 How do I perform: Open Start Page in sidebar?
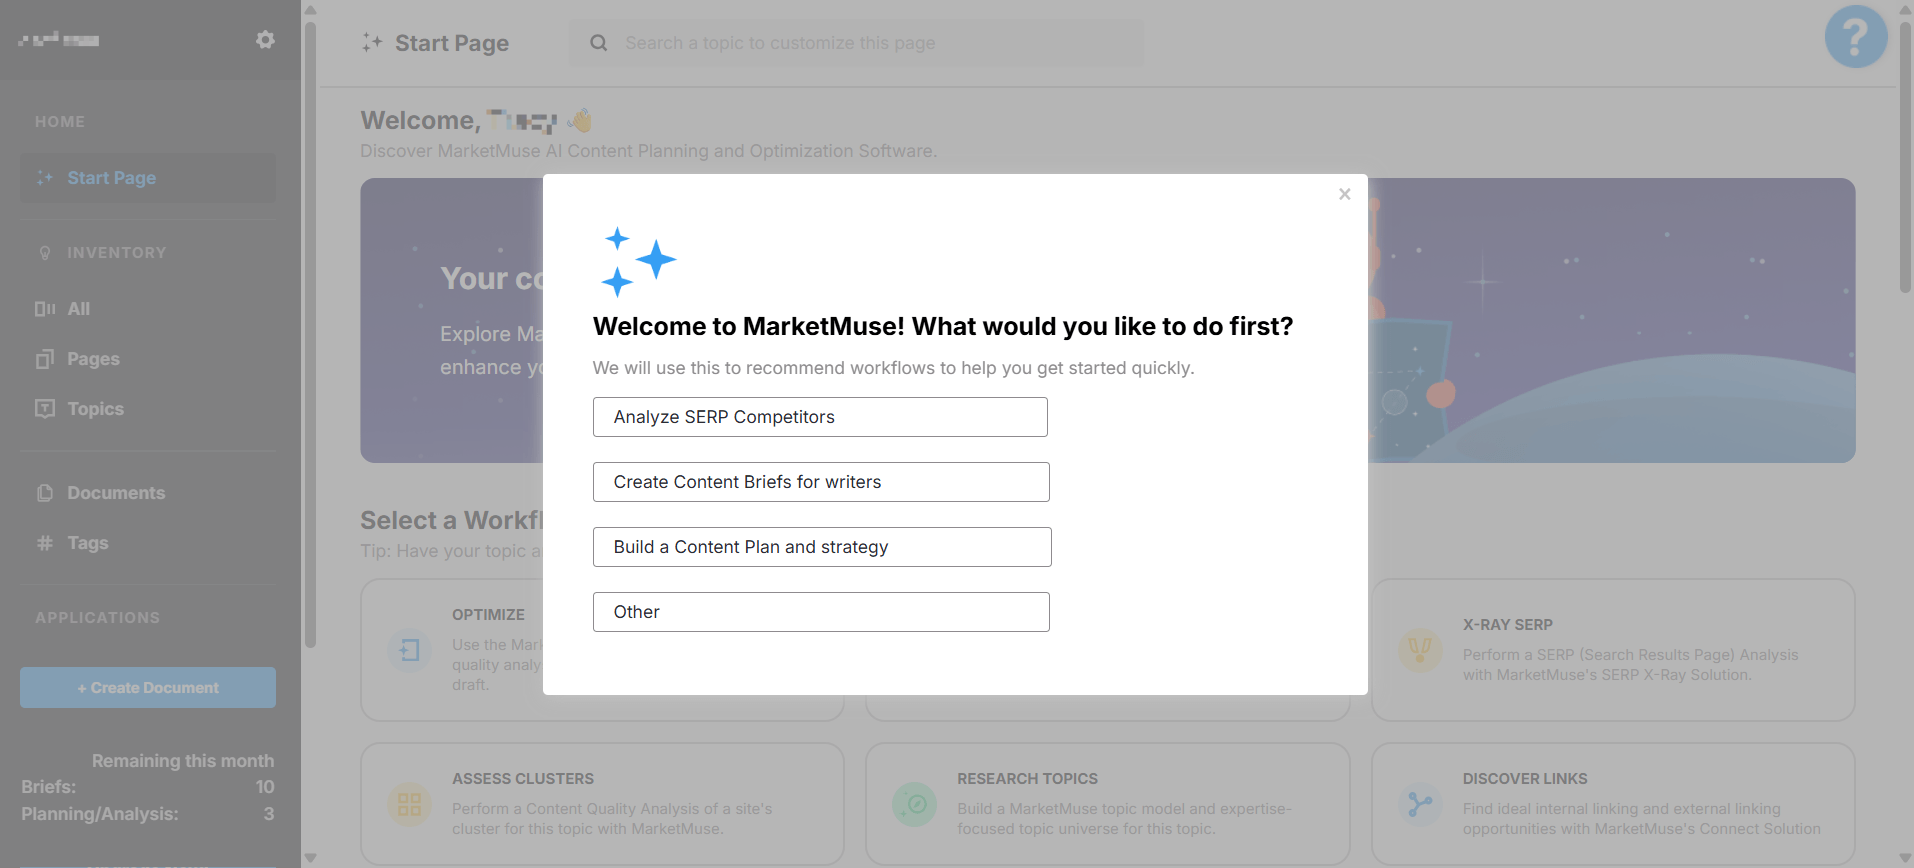(x=148, y=178)
